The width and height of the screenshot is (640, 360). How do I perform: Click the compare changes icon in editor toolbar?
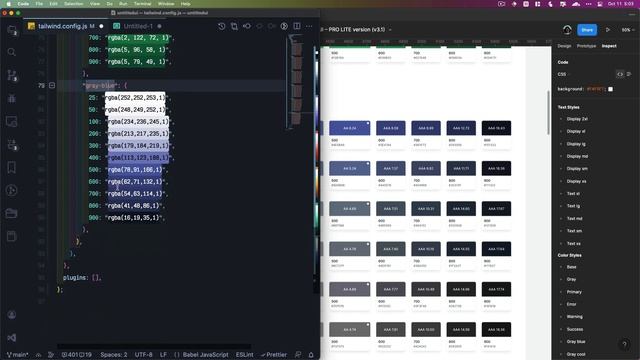coord(234,26)
